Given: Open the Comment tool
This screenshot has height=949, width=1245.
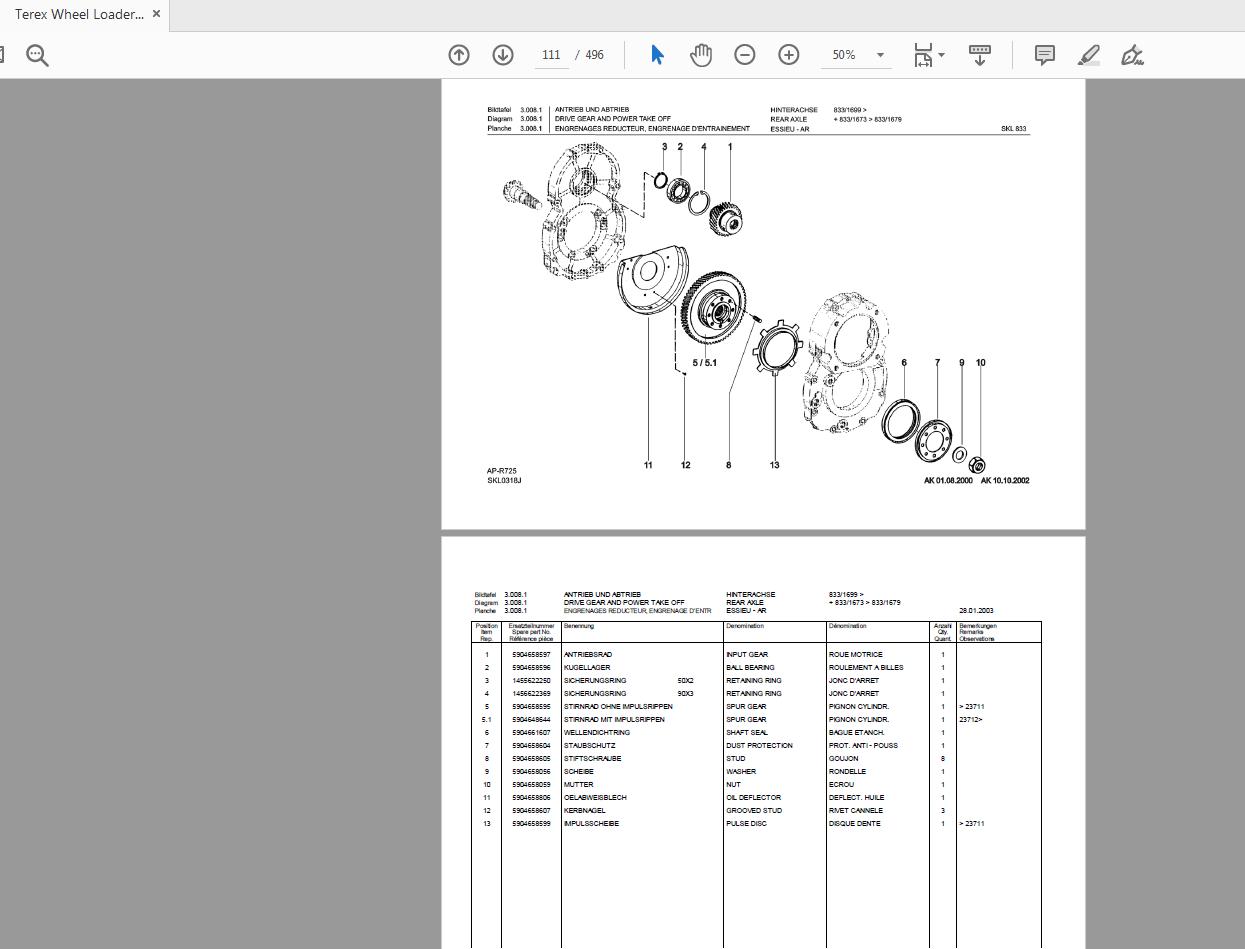Looking at the screenshot, I should 1044,55.
